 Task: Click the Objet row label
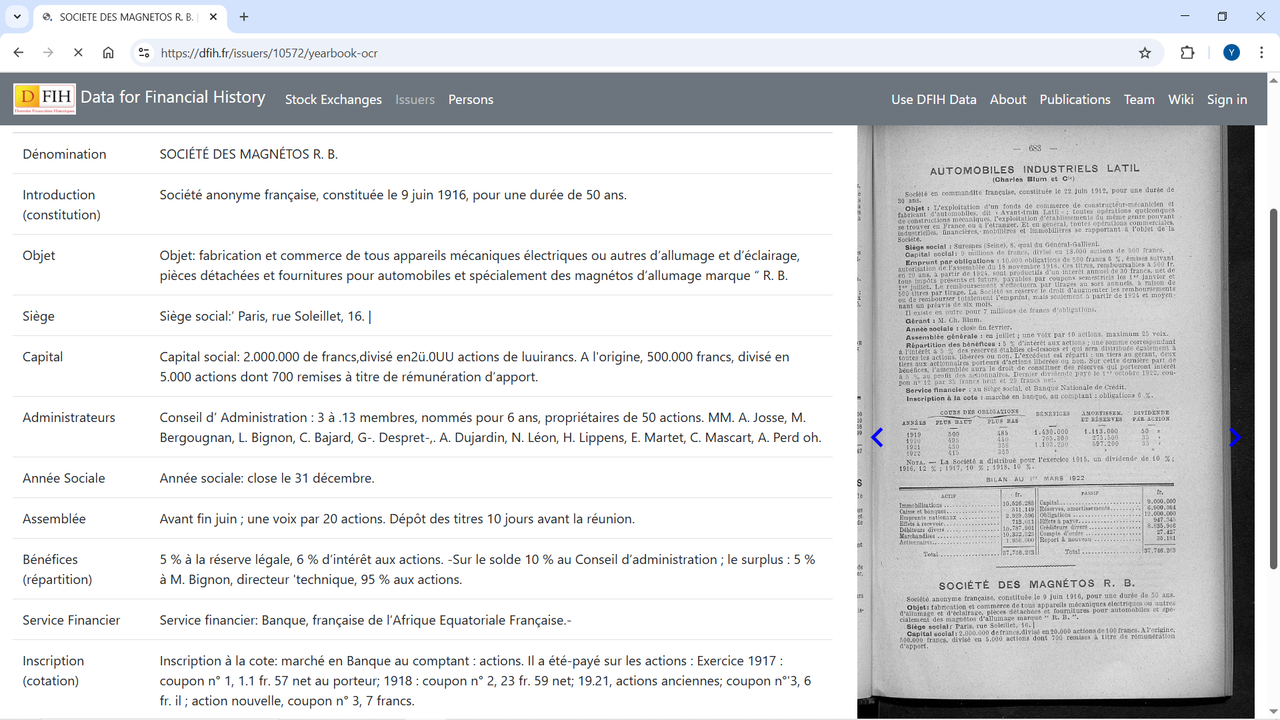[x=38, y=255]
